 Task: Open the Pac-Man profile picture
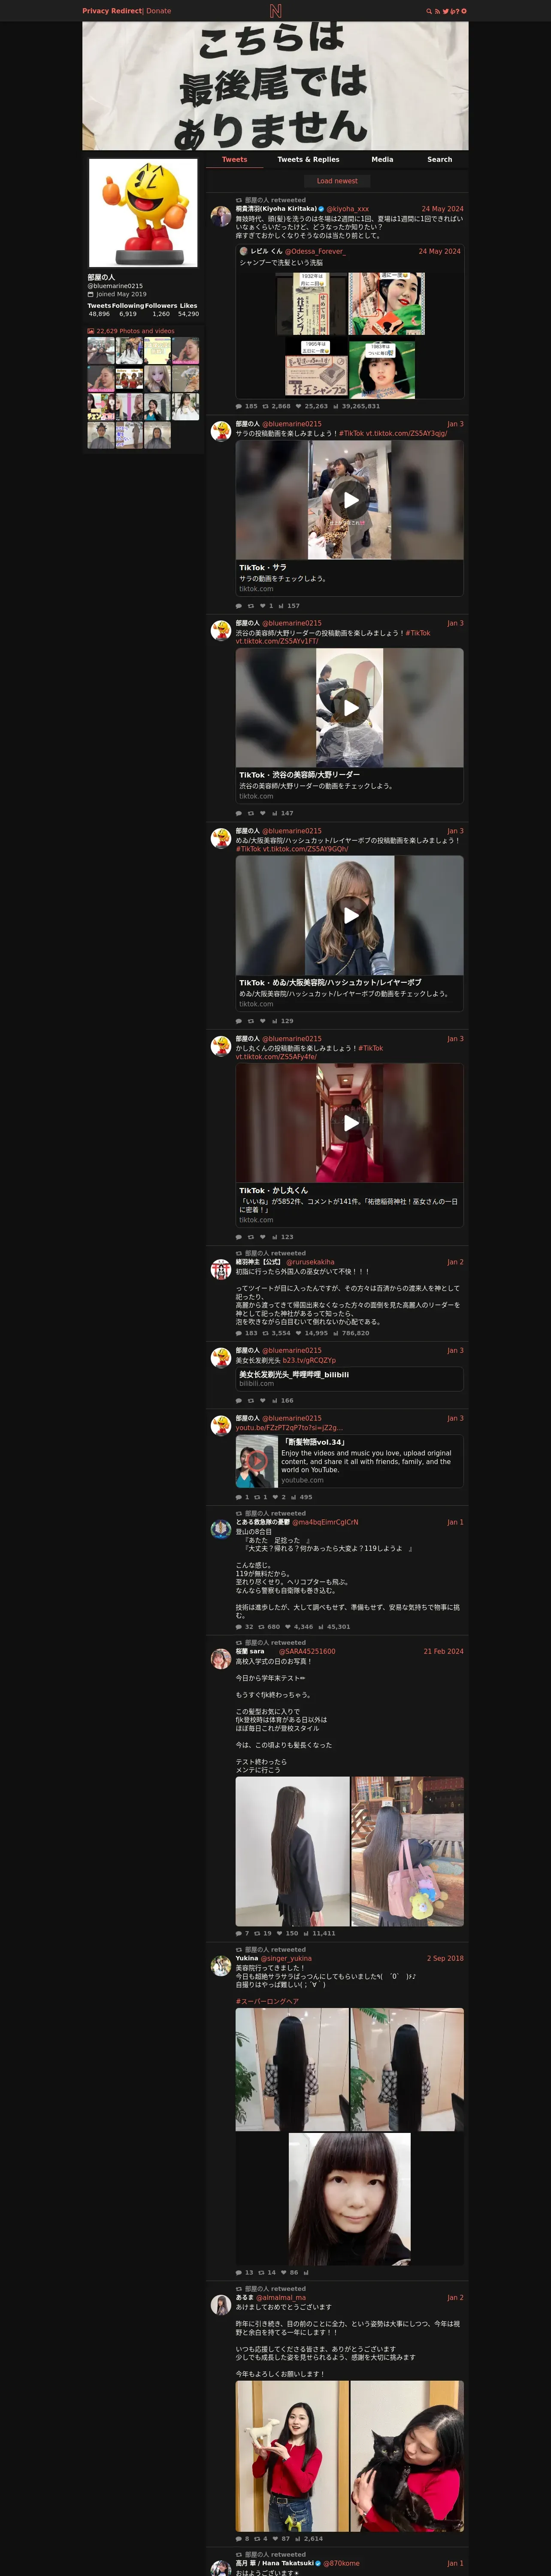[143, 212]
